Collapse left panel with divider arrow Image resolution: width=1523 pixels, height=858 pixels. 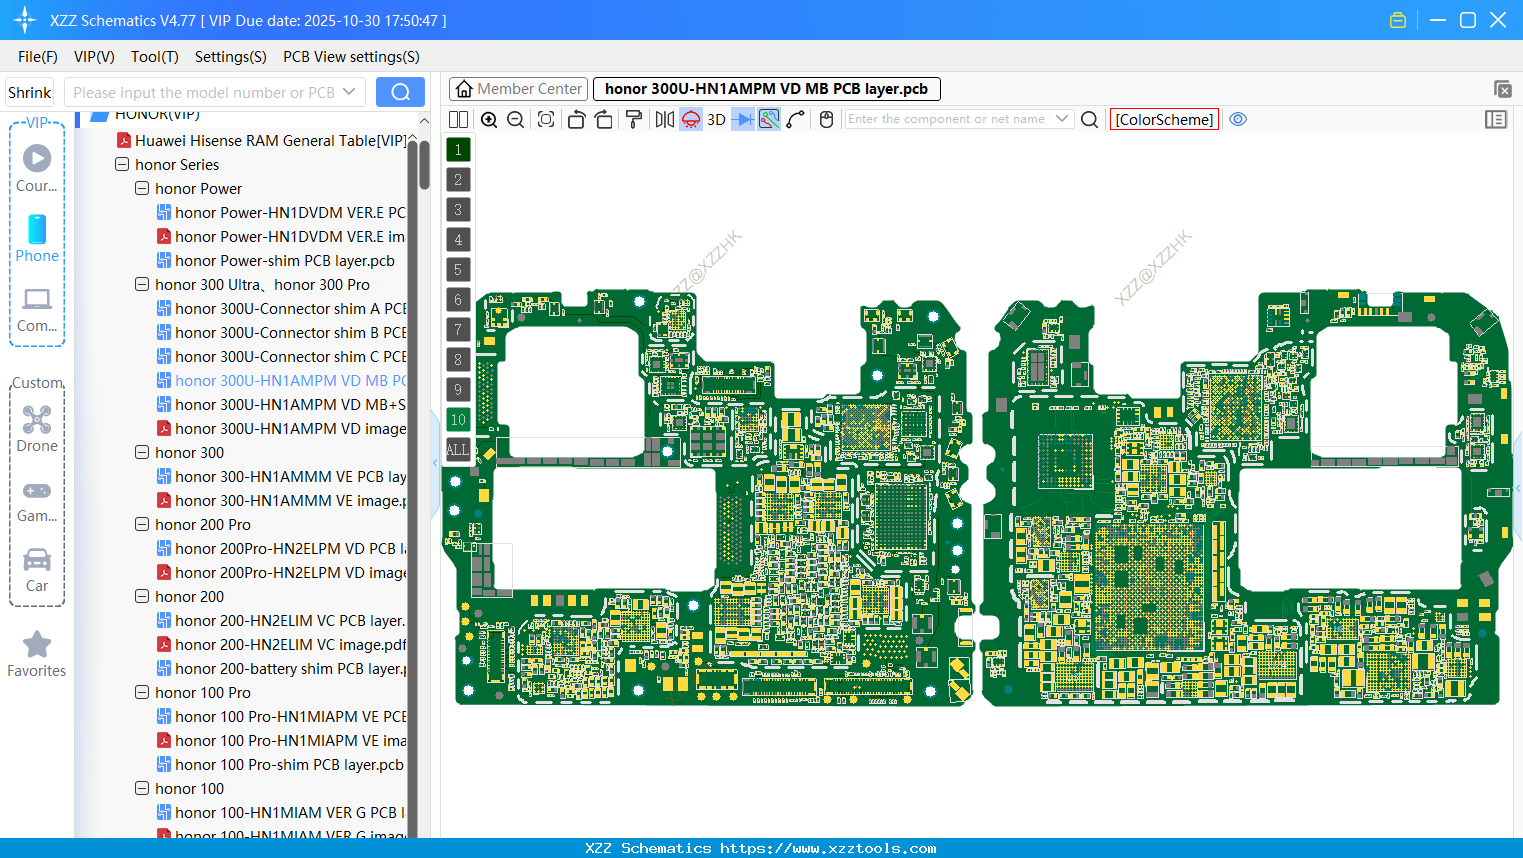pyautogui.click(x=435, y=463)
